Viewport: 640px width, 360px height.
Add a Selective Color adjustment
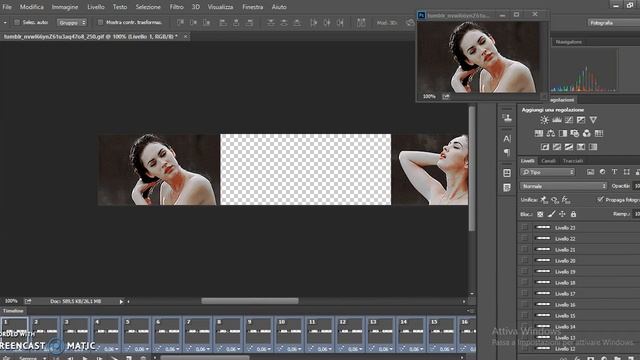[581, 147]
